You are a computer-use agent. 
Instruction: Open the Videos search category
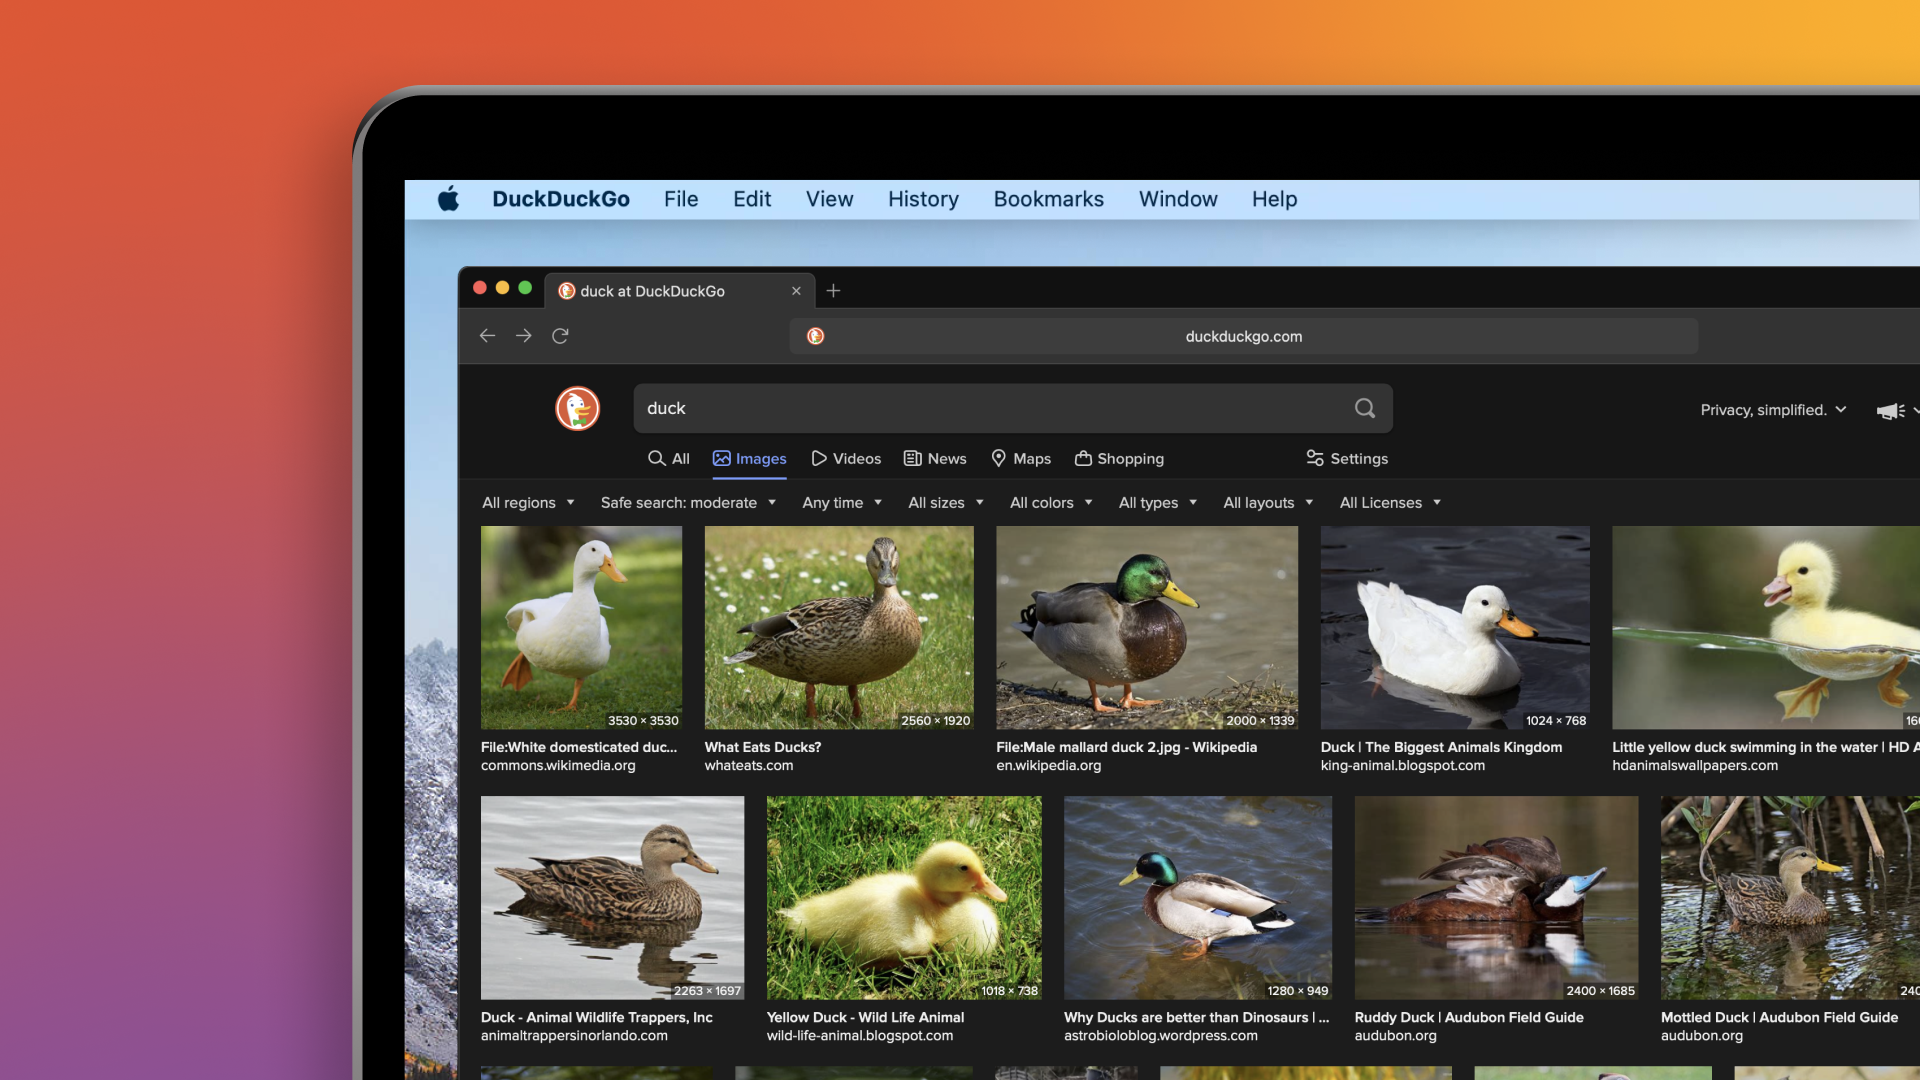pyautogui.click(x=845, y=458)
